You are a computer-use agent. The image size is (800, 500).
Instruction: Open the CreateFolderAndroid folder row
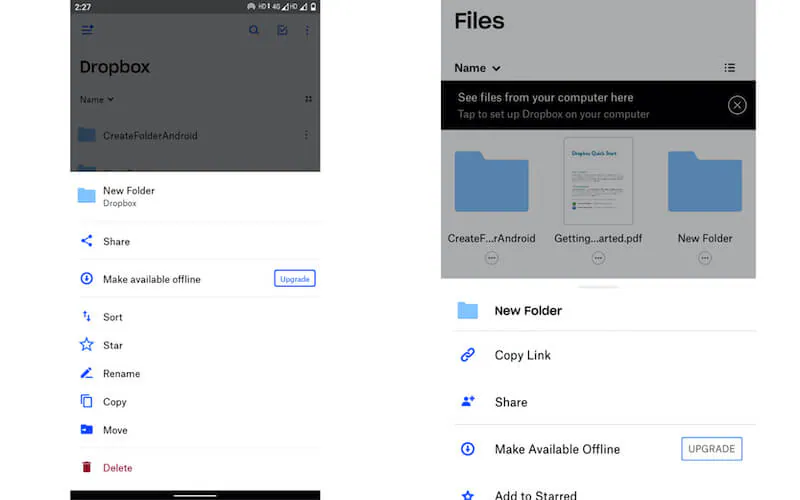[x=195, y=135]
